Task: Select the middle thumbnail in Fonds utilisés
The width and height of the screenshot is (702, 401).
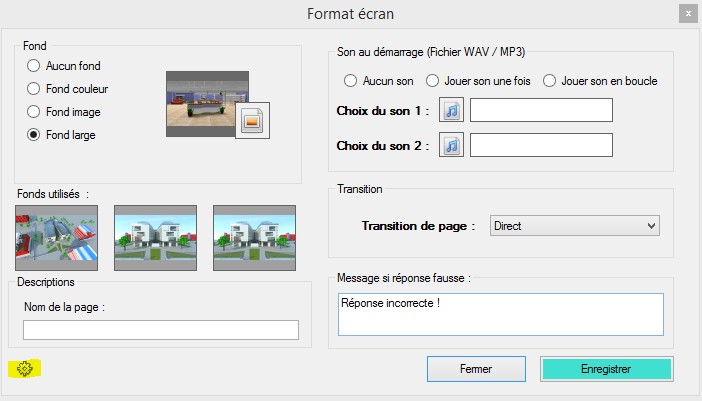Action: click(155, 238)
